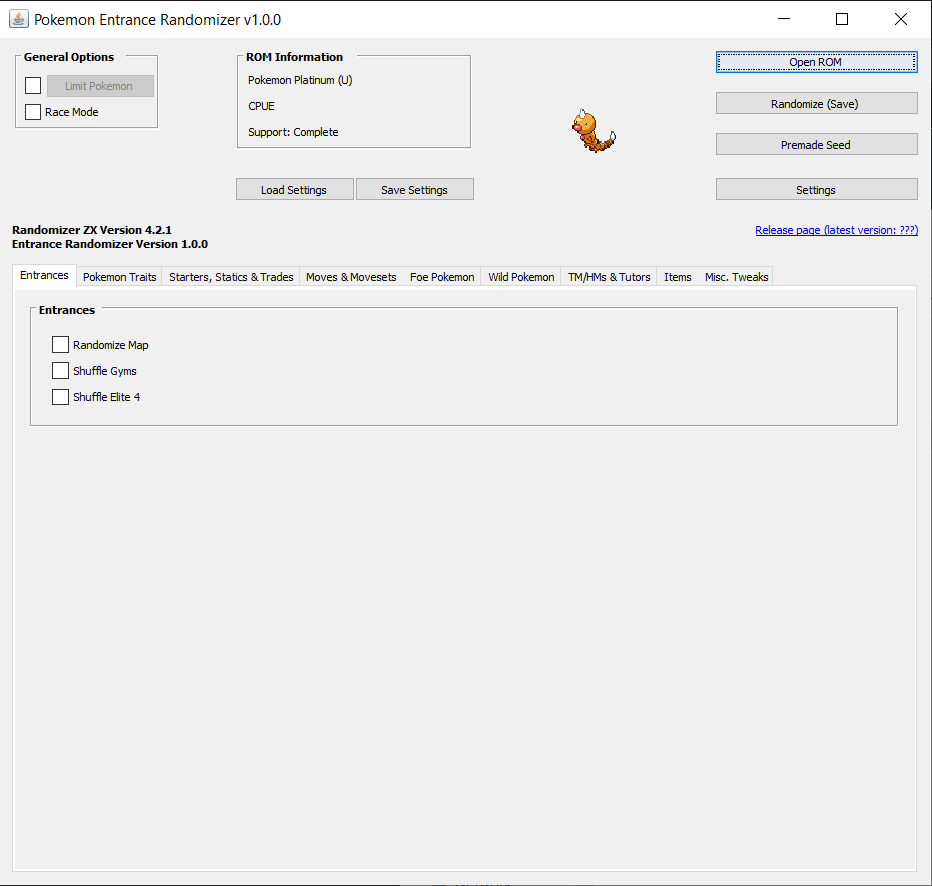Check the Shuffle Gyms box
The image size is (932, 886).
pos(60,370)
